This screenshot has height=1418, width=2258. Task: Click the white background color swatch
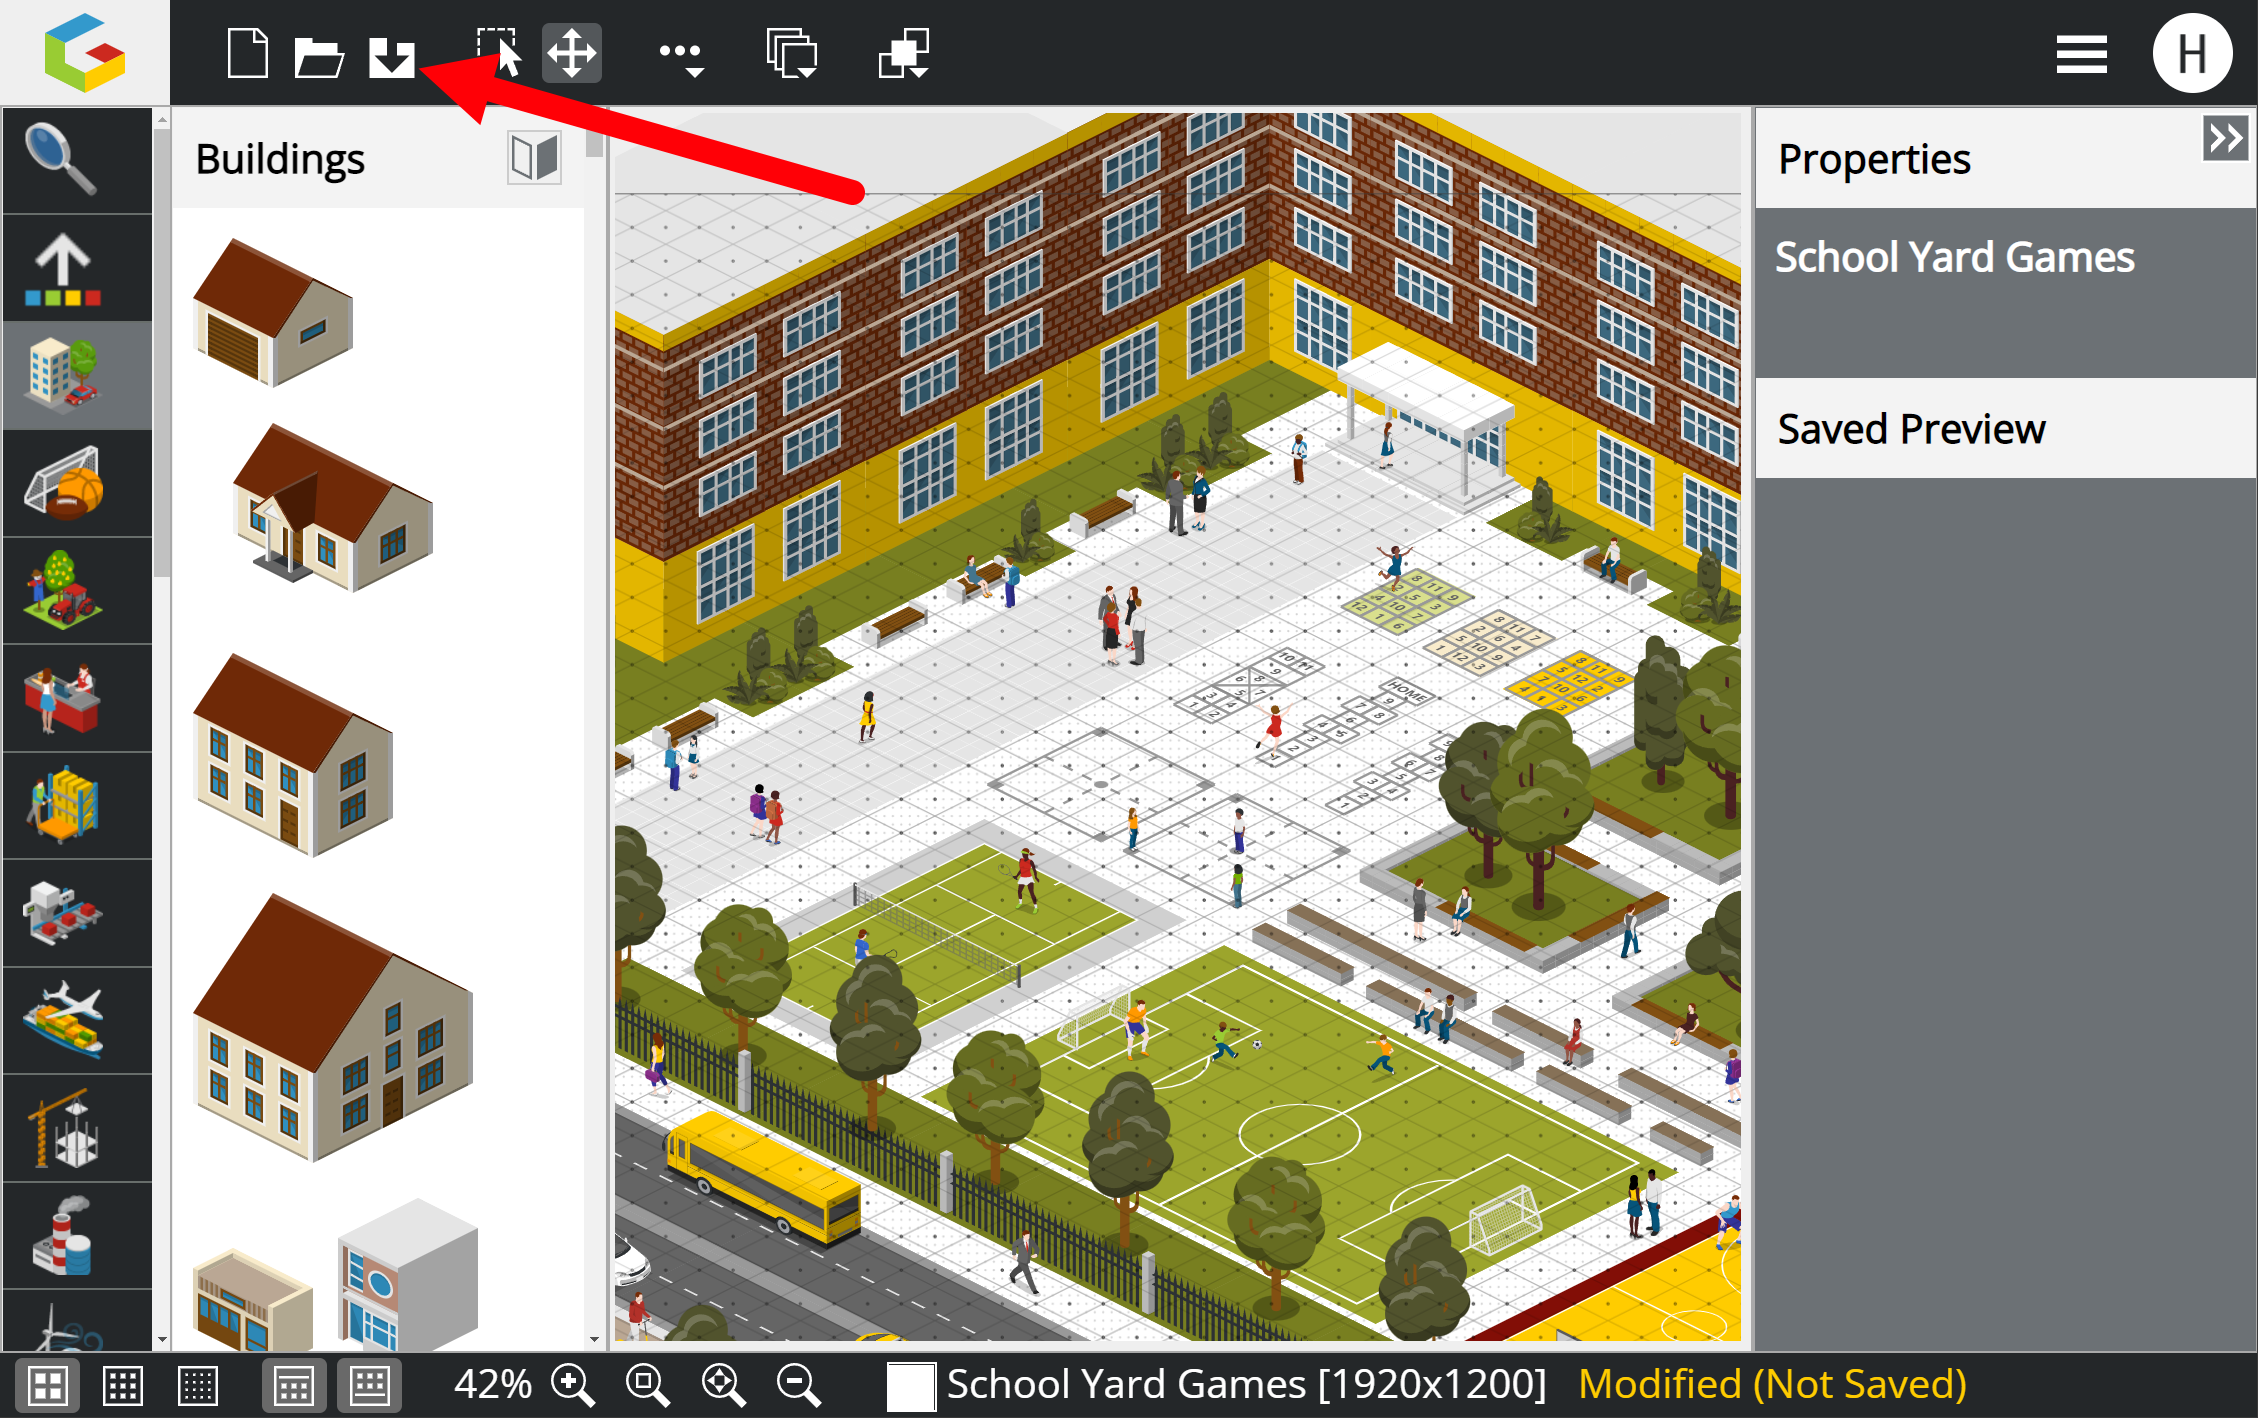pos(909,1386)
